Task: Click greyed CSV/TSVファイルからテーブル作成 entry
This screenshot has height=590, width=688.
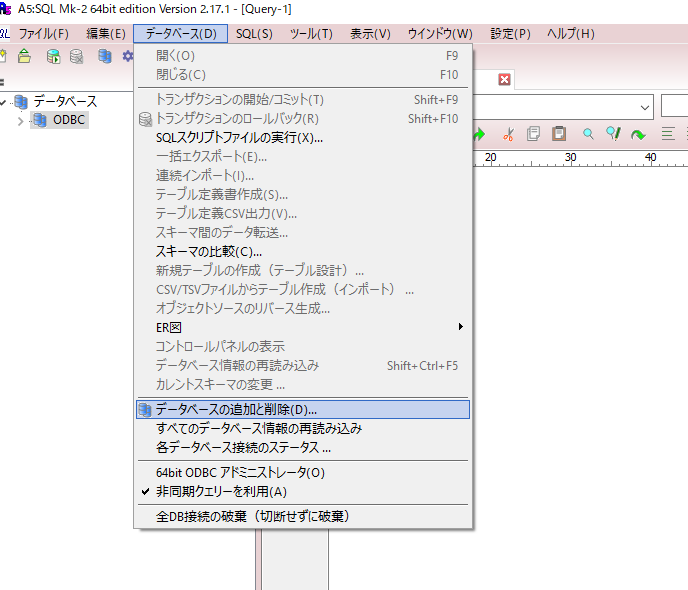Action: click(303, 289)
